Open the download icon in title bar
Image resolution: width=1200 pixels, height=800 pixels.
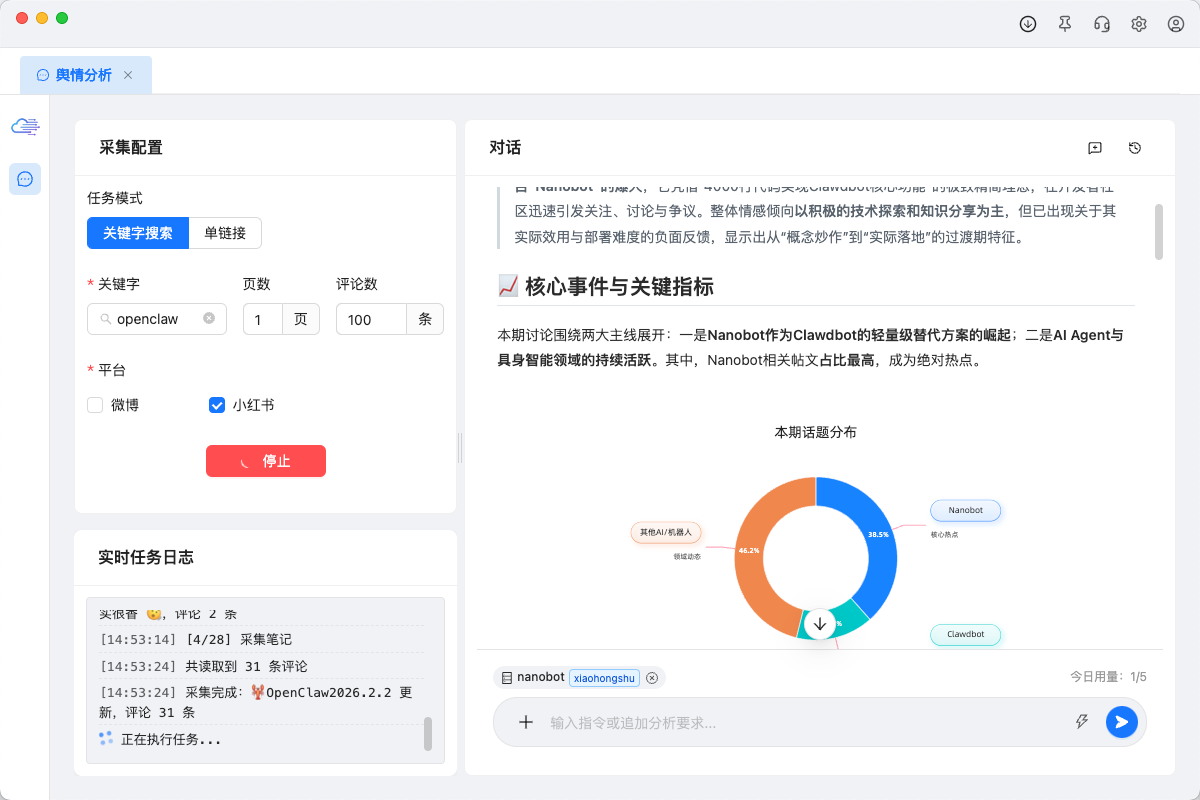[1028, 24]
